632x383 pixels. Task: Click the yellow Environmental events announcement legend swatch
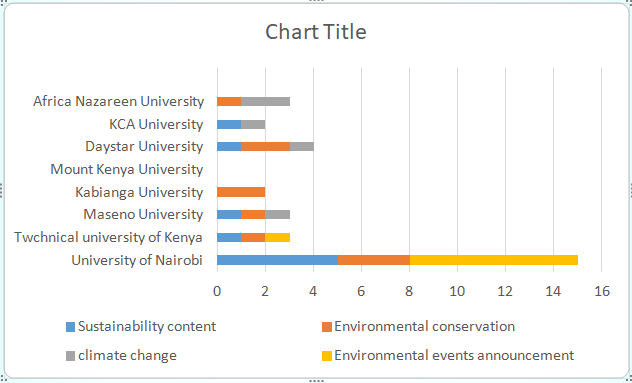click(327, 356)
